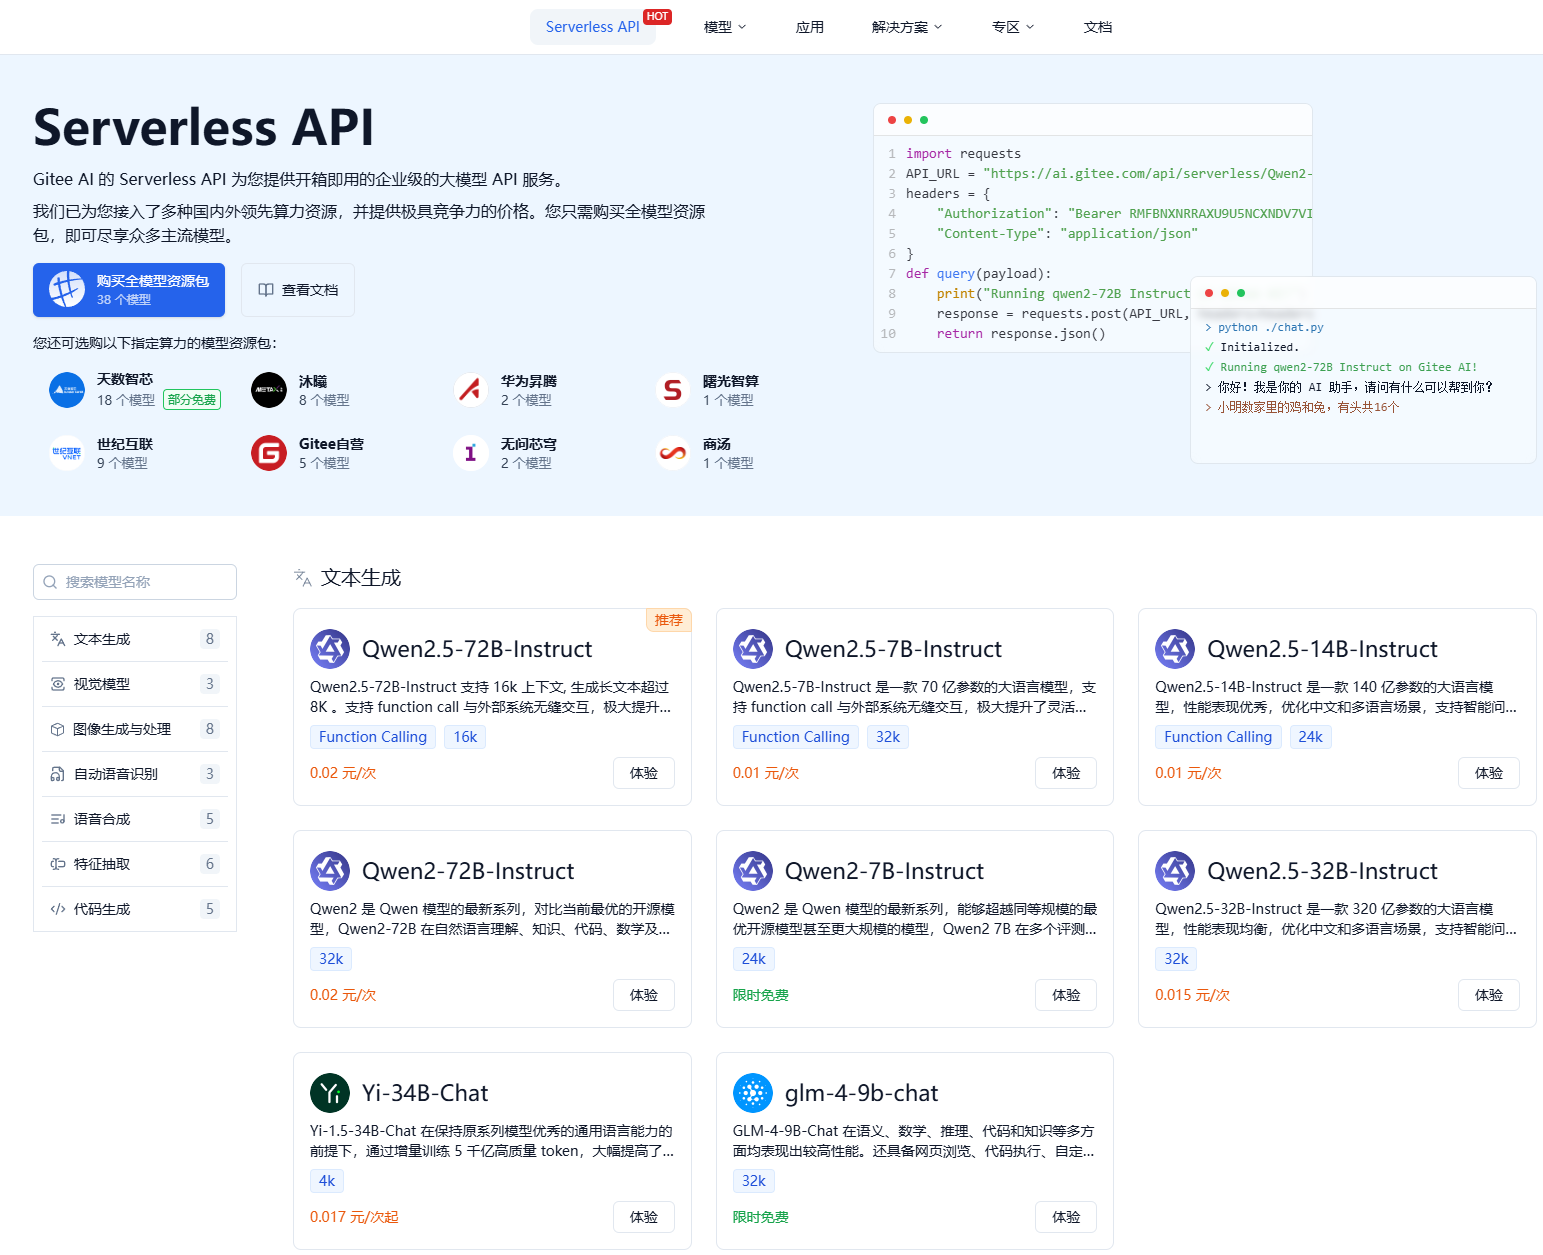Click 体验 on Qwen2.5-32B-Instruct card

(1489, 995)
